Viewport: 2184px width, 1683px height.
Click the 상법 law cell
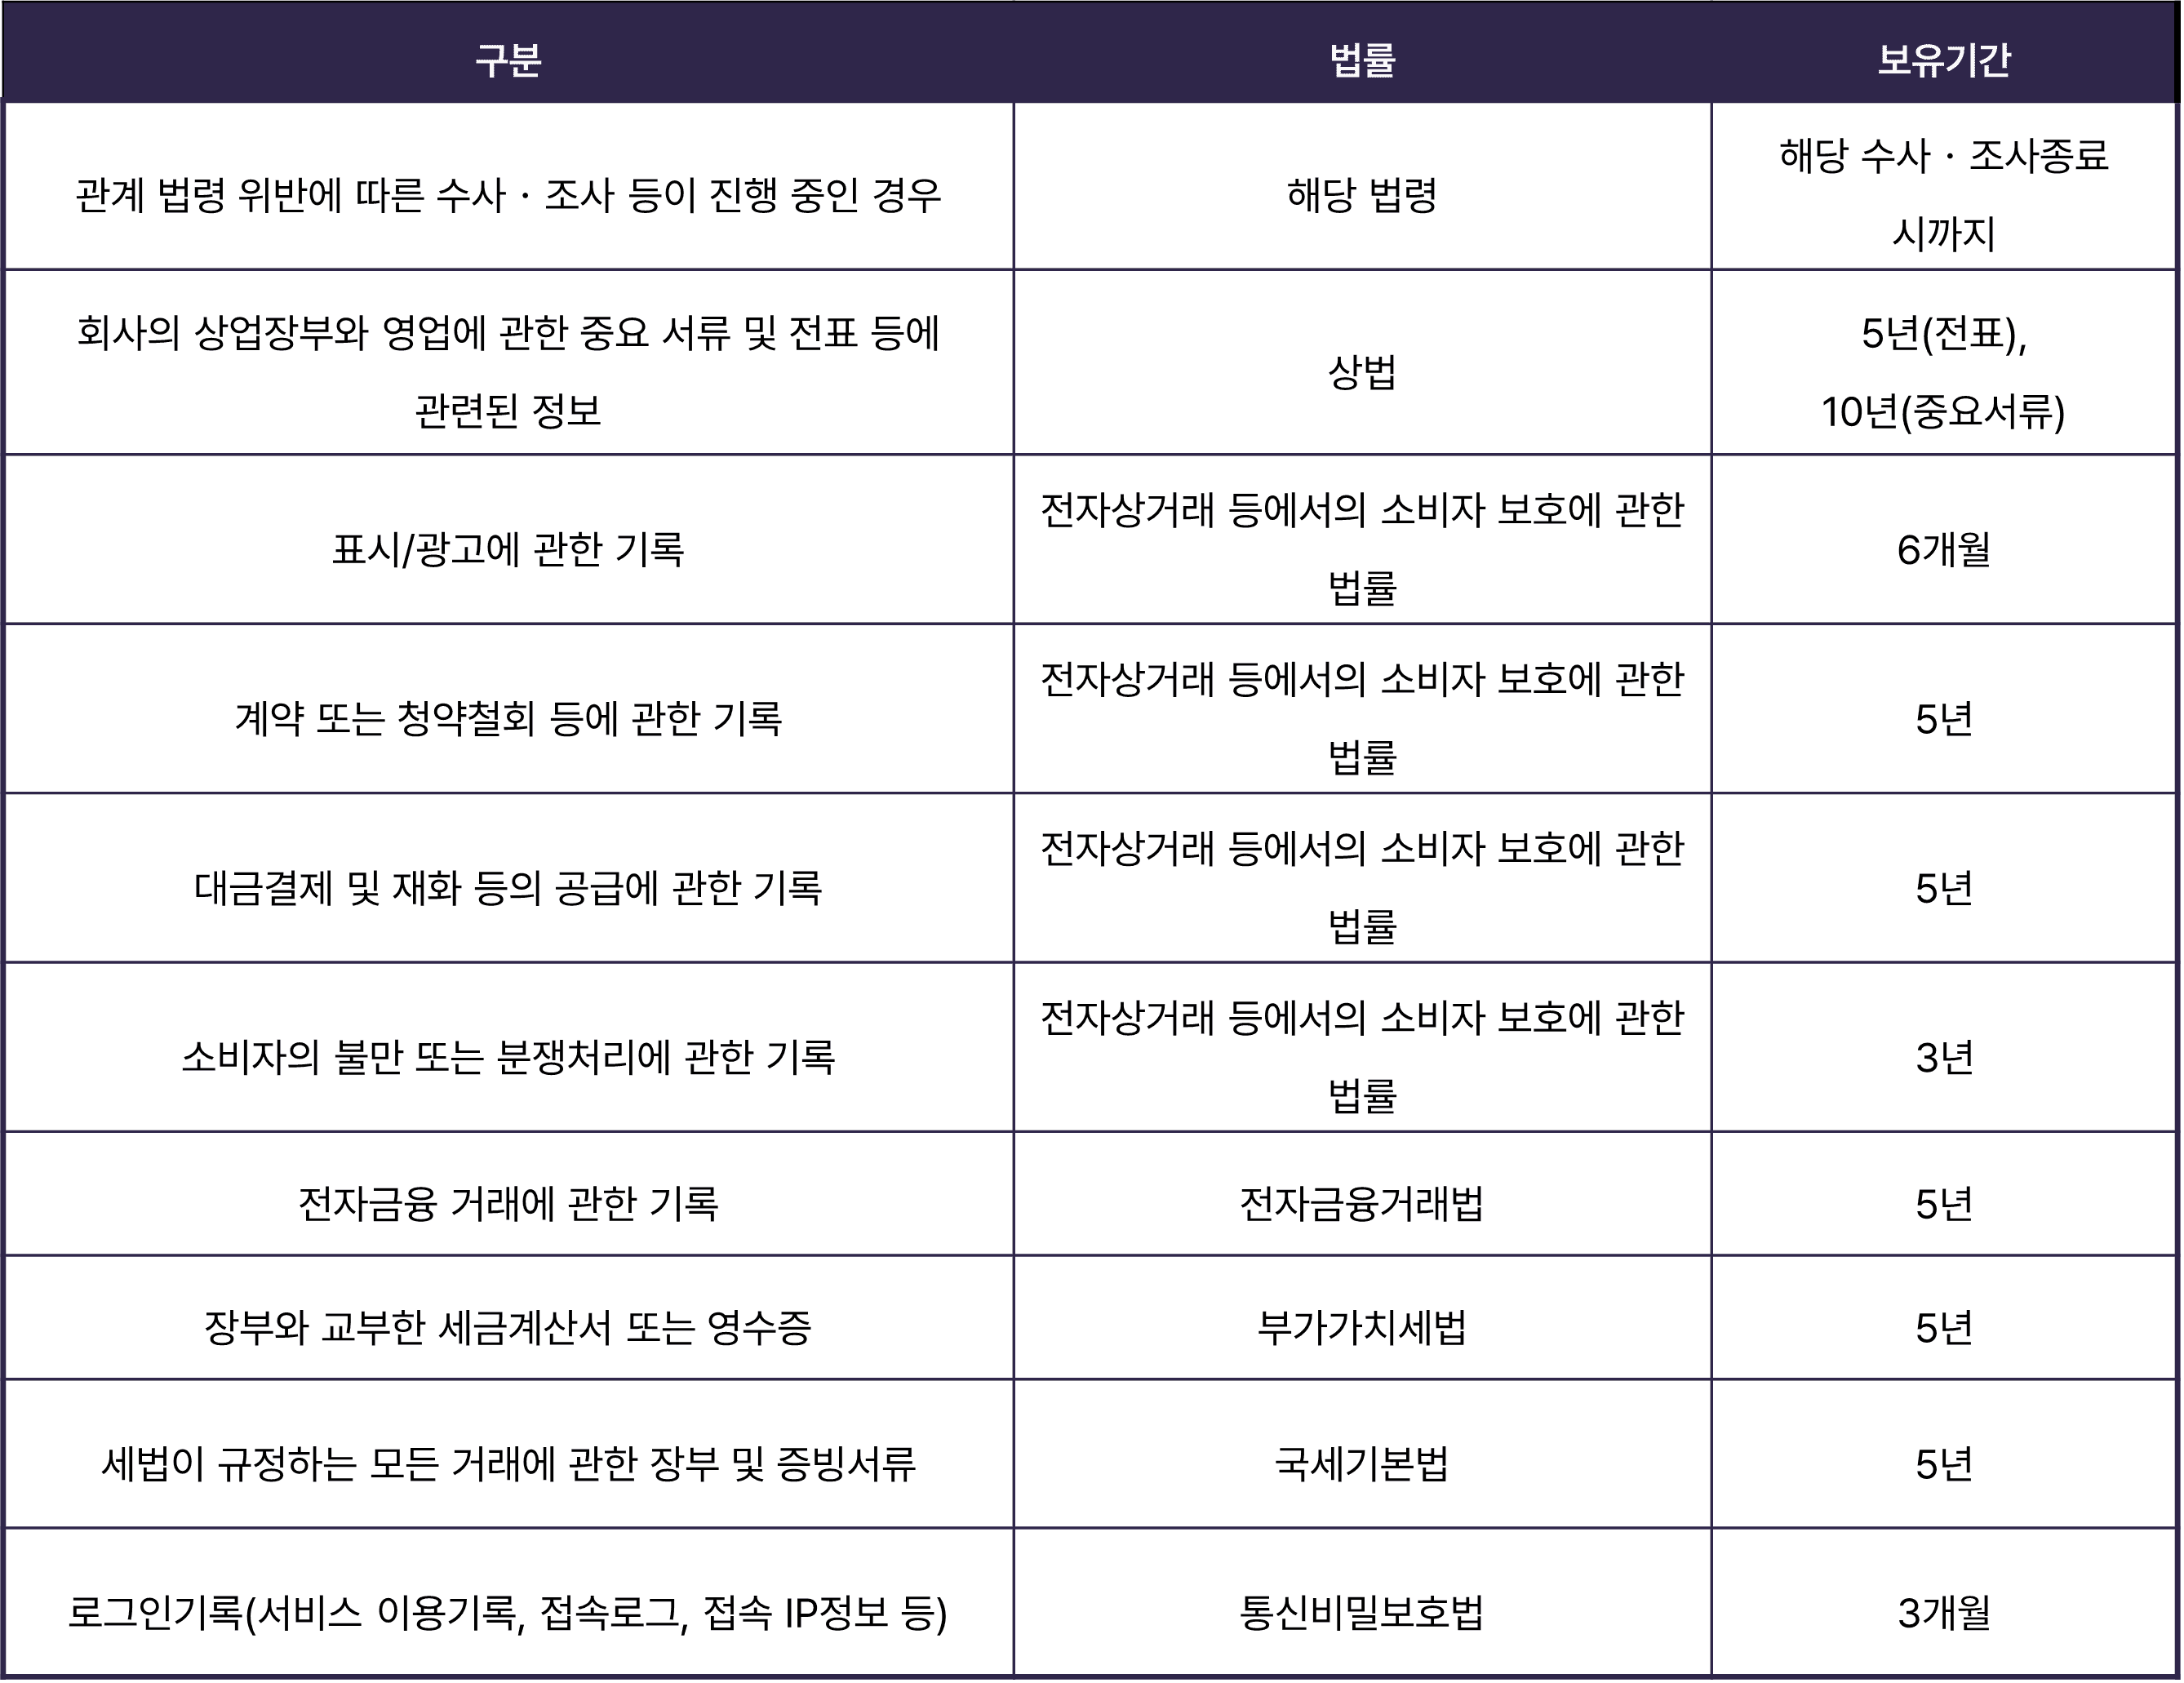click(x=1362, y=372)
